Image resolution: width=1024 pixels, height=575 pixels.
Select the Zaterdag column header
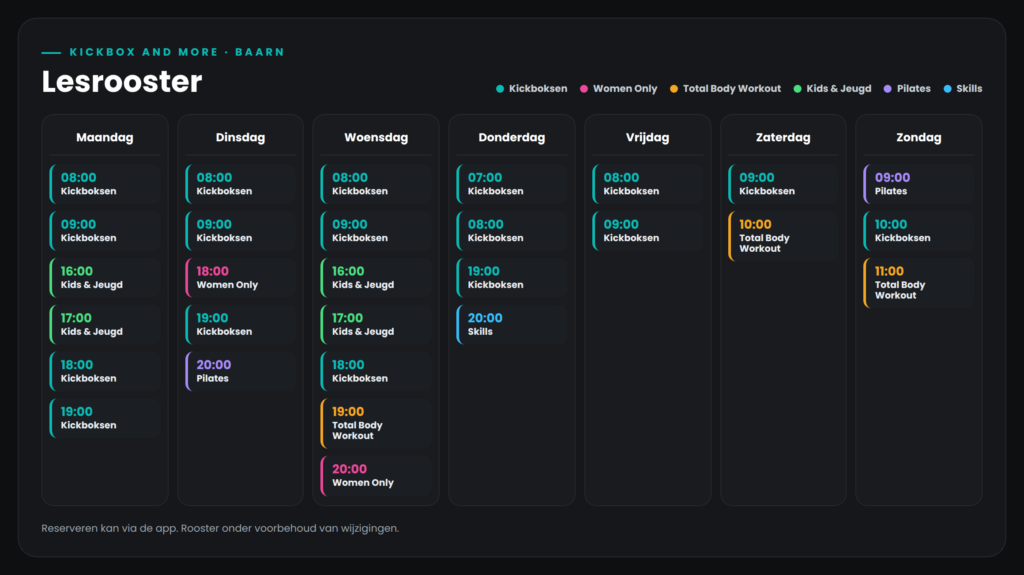pos(783,137)
